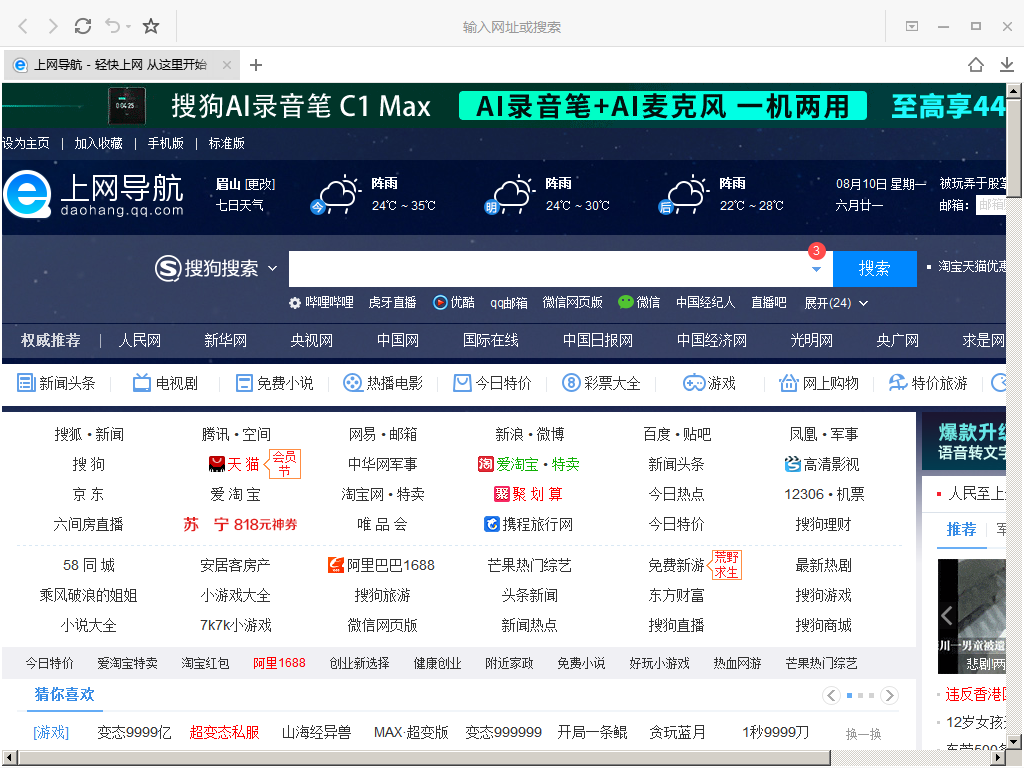View day-after weather icon marked 后

pyautogui.click(x=684, y=194)
